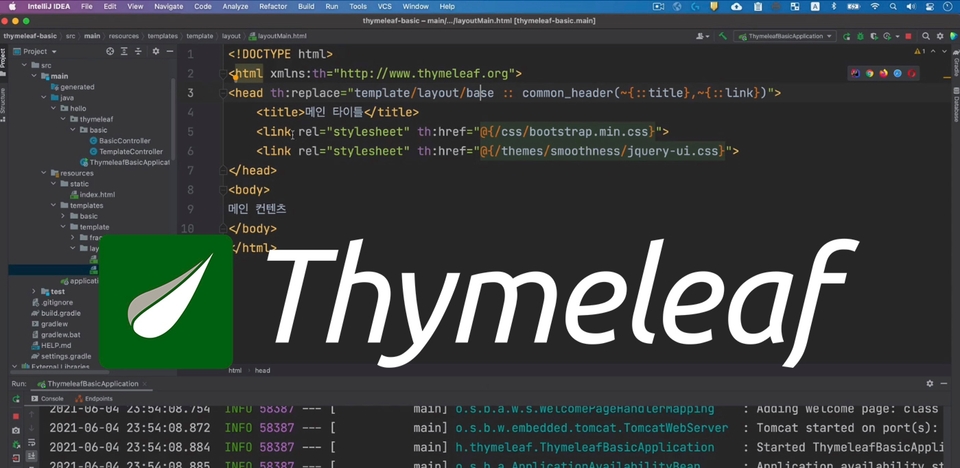The width and height of the screenshot is (960, 468).
Task: Open preview in Chrome browser icon
Action: [869, 74]
